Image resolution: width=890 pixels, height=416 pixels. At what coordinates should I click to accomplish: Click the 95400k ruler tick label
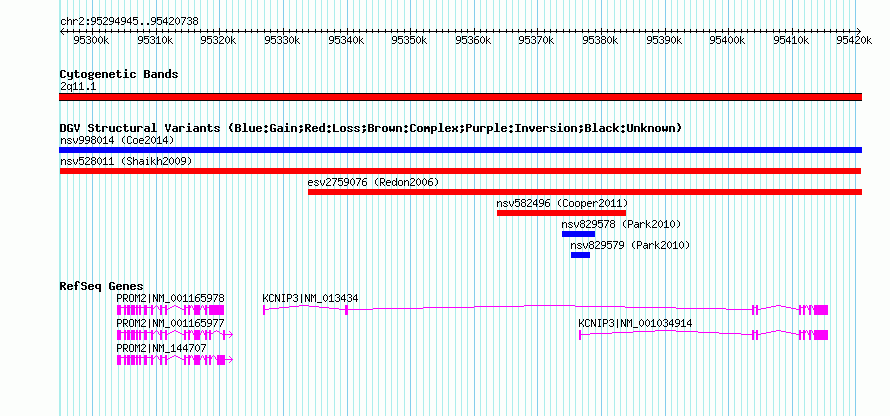click(727, 41)
